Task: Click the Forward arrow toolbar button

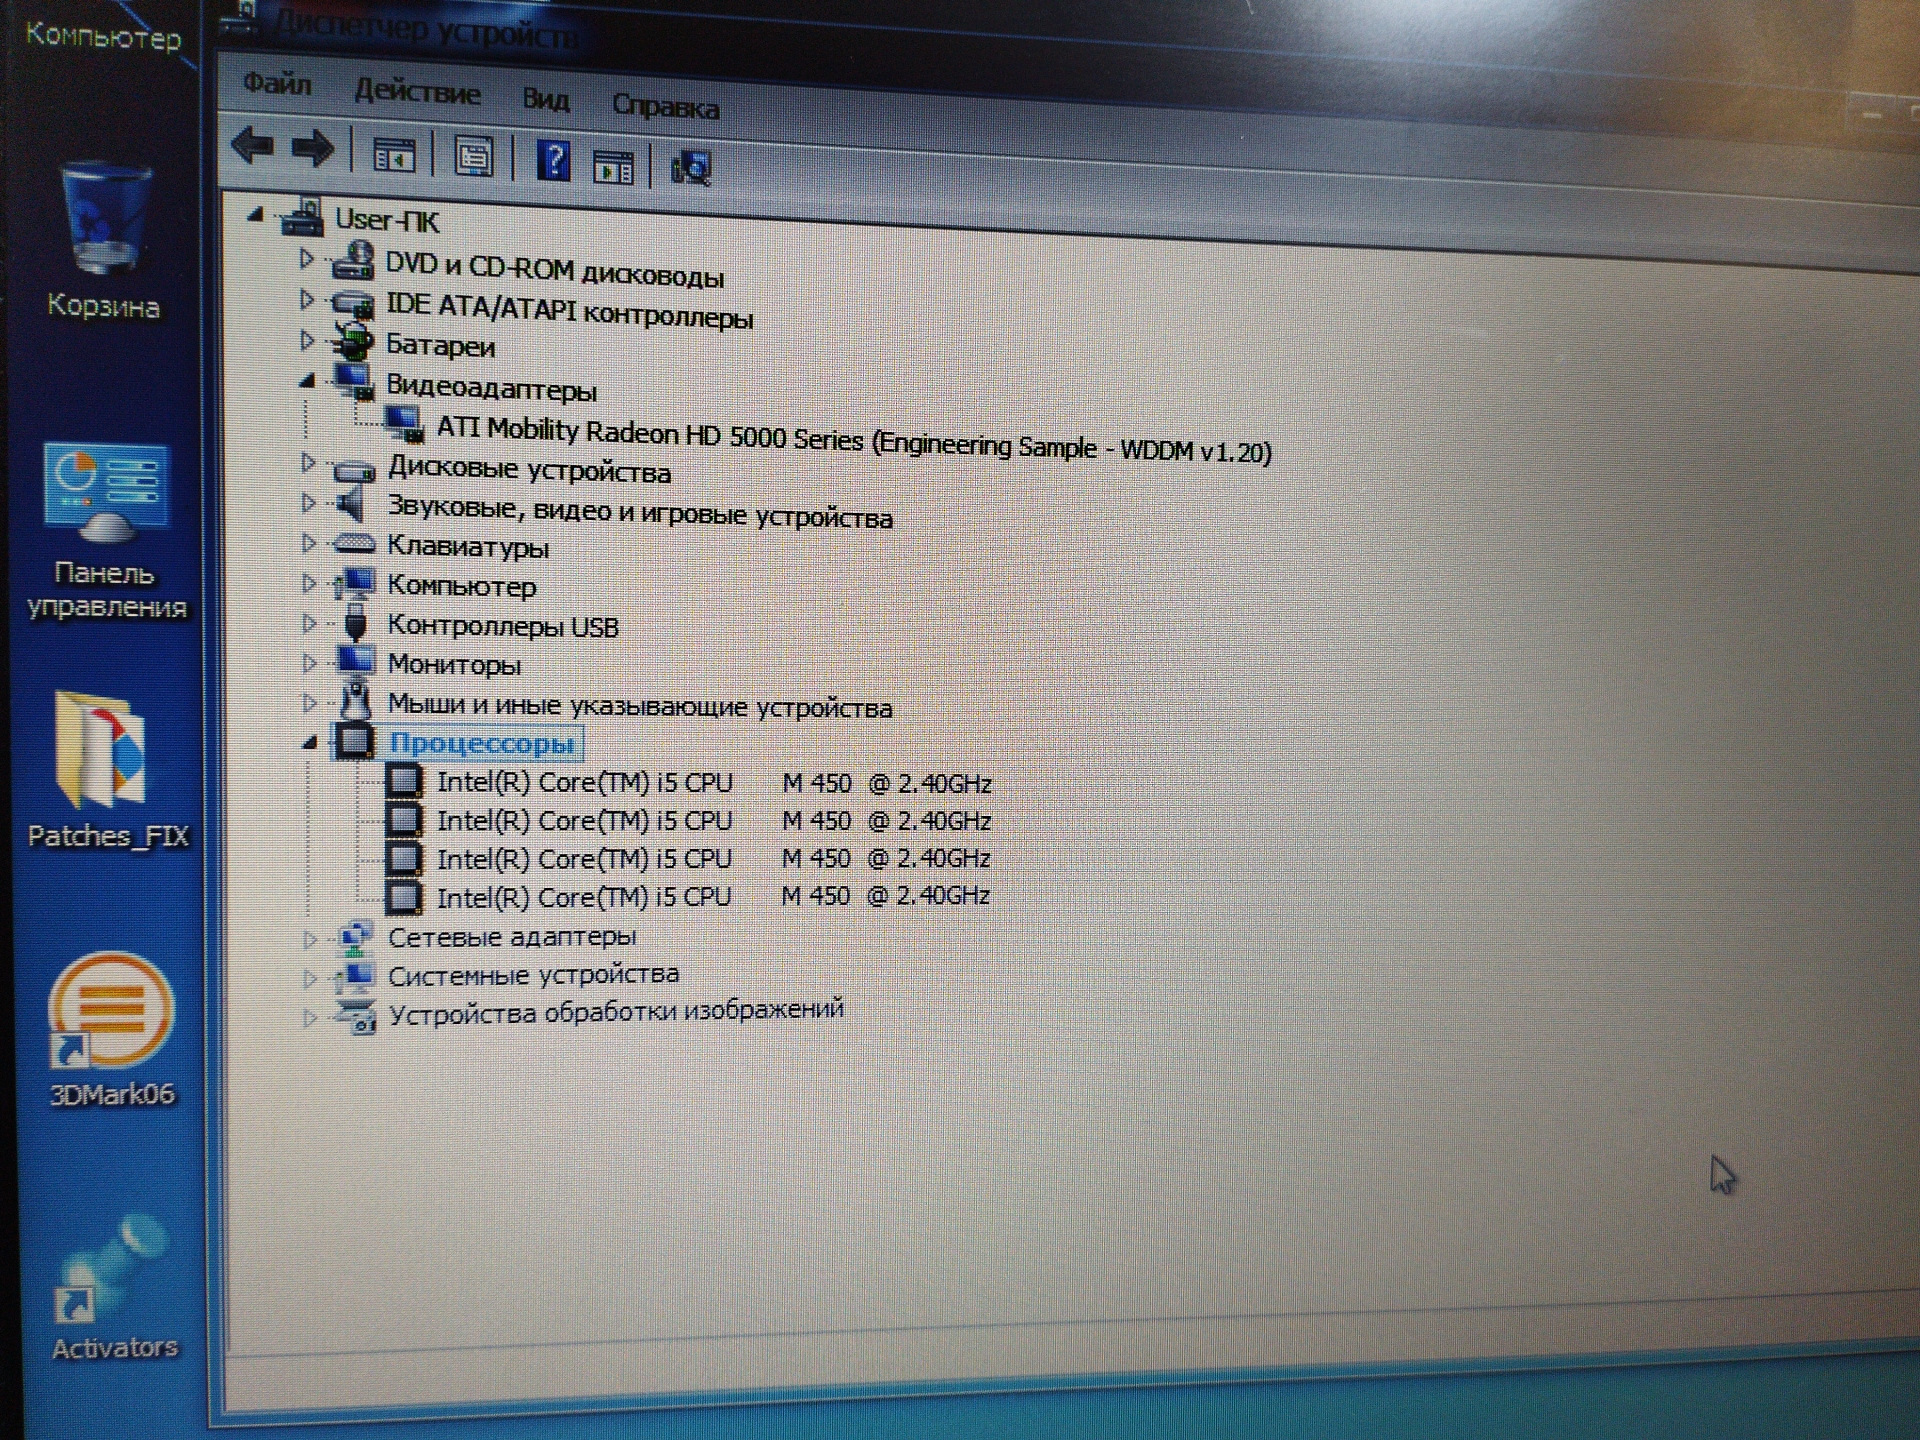Action: (x=313, y=149)
